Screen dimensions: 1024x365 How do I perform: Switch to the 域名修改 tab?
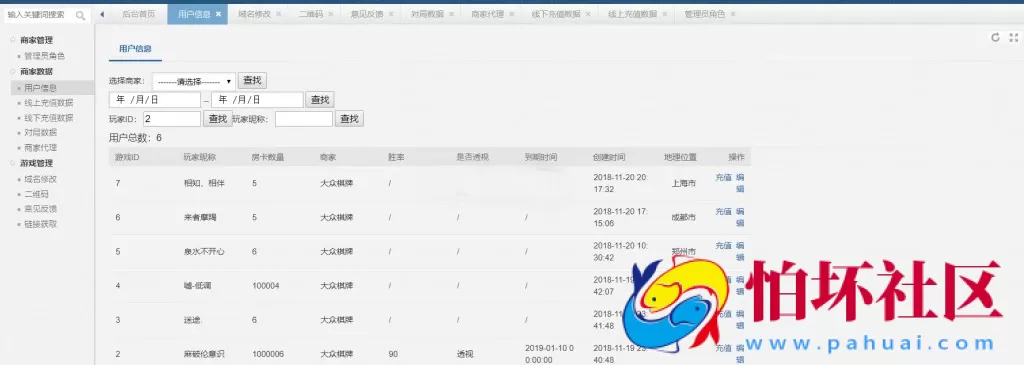(x=254, y=14)
